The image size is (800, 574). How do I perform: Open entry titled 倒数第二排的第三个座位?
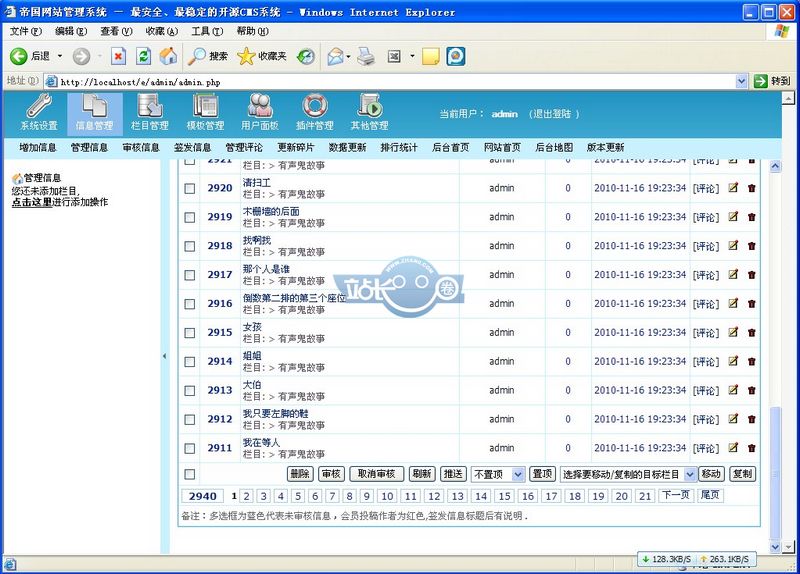294,298
